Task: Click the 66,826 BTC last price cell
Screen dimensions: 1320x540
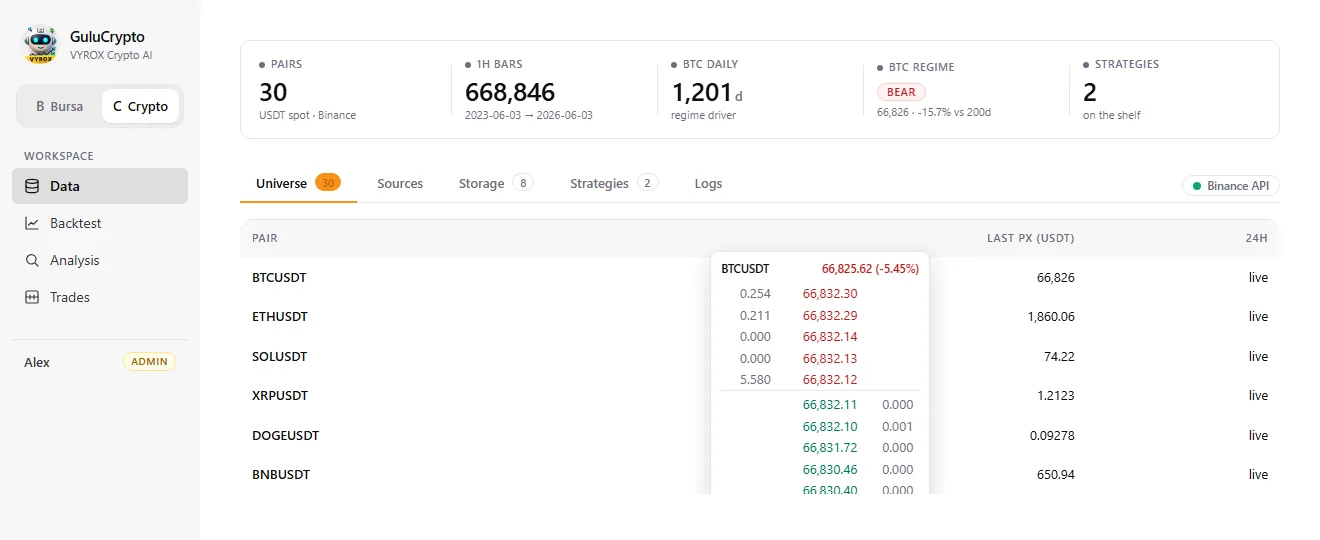Action: pos(1056,277)
